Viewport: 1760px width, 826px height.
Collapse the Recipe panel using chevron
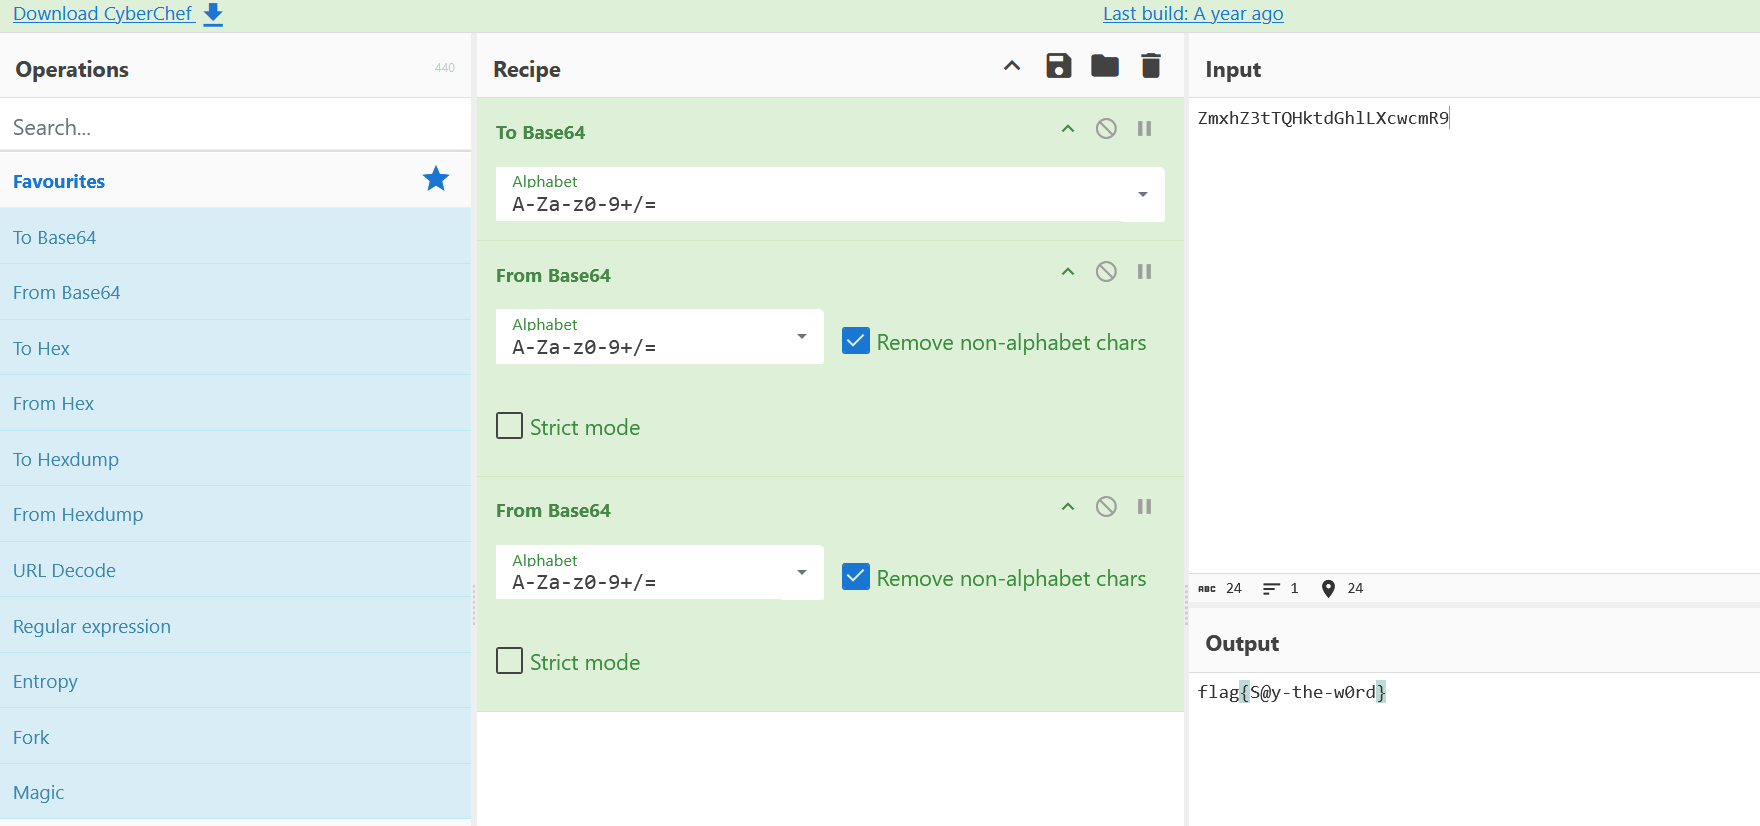(1012, 66)
